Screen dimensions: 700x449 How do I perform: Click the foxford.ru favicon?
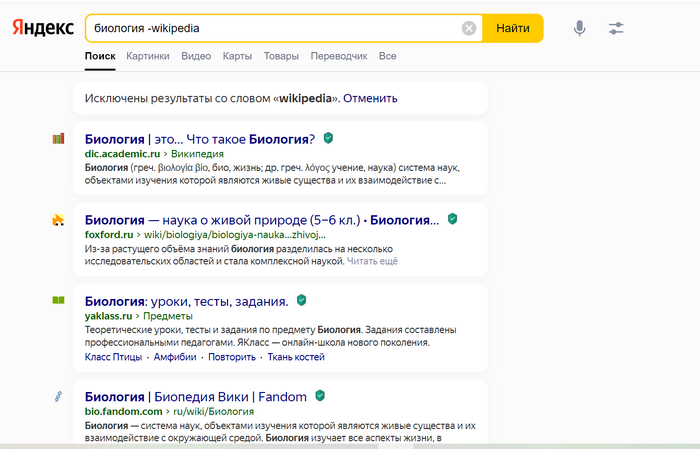tap(58, 220)
